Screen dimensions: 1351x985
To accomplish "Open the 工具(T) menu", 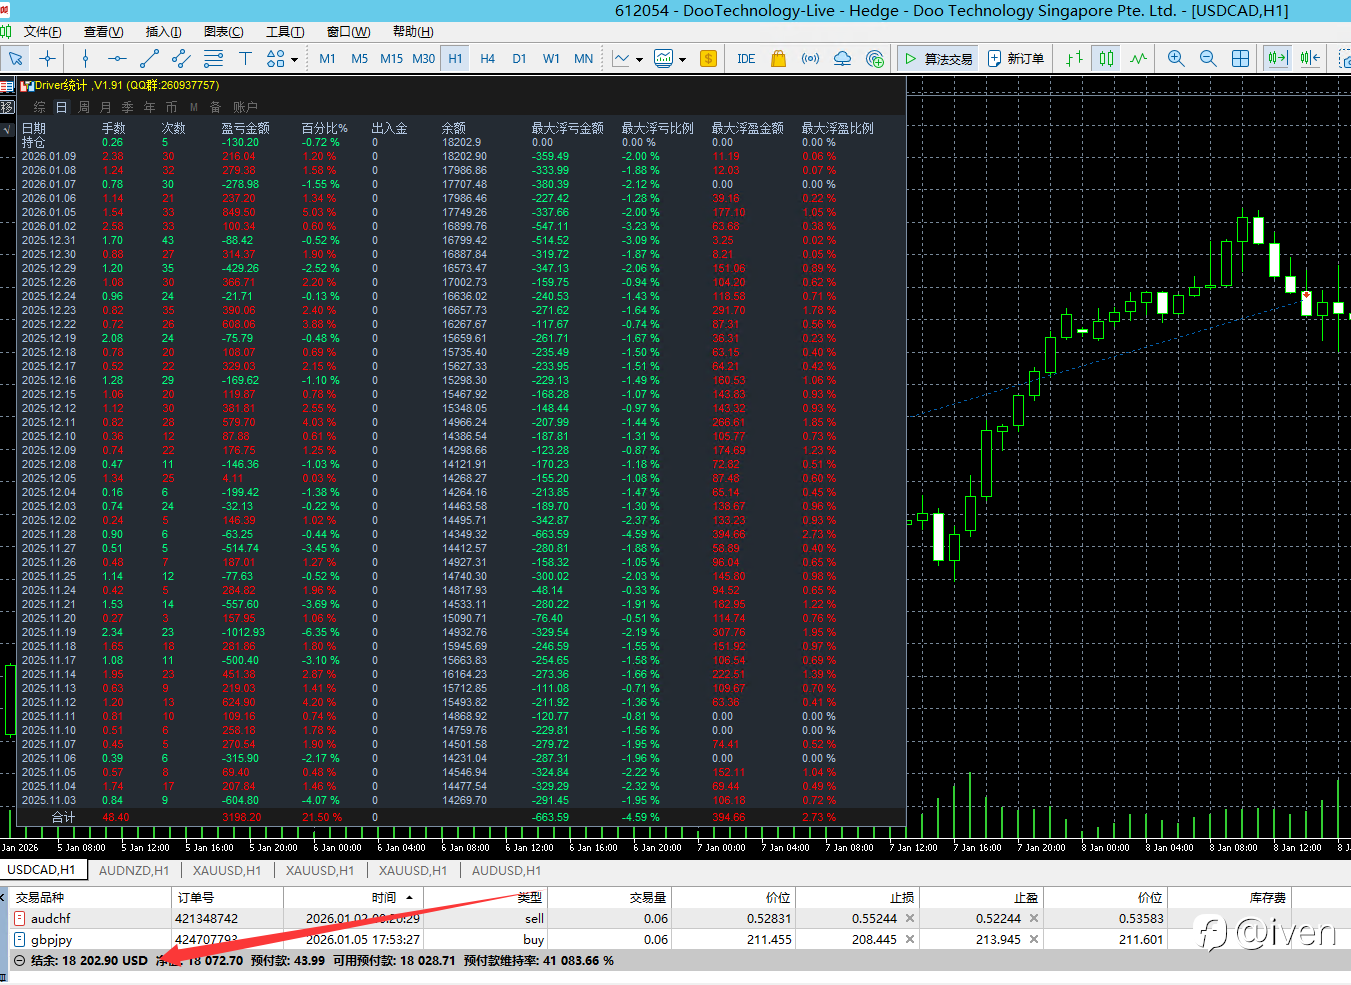I will click(x=285, y=32).
